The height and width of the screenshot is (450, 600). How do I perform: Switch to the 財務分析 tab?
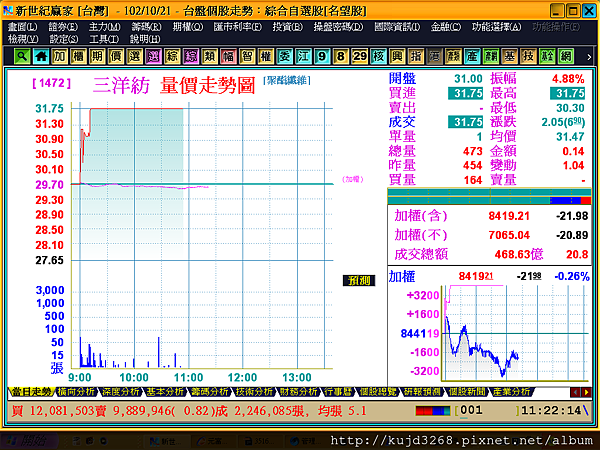(x=298, y=391)
